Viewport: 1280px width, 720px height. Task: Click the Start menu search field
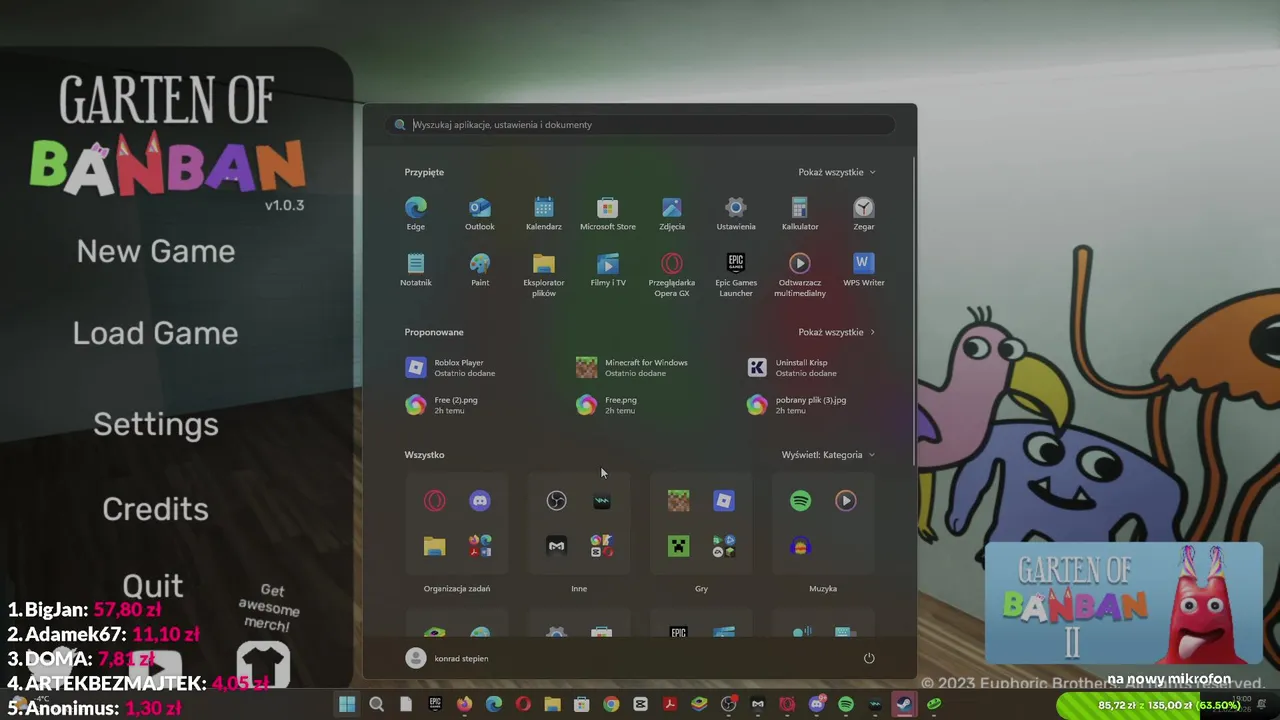coord(640,125)
